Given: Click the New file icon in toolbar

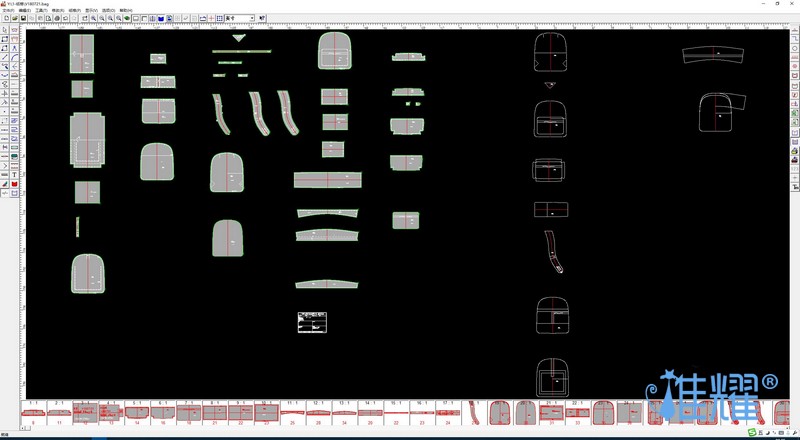Looking at the screenshot, I should point(5,18).
